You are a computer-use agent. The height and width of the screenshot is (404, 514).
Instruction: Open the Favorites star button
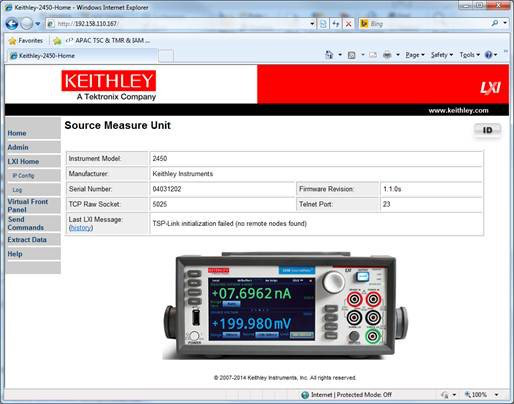click(26, 41)
